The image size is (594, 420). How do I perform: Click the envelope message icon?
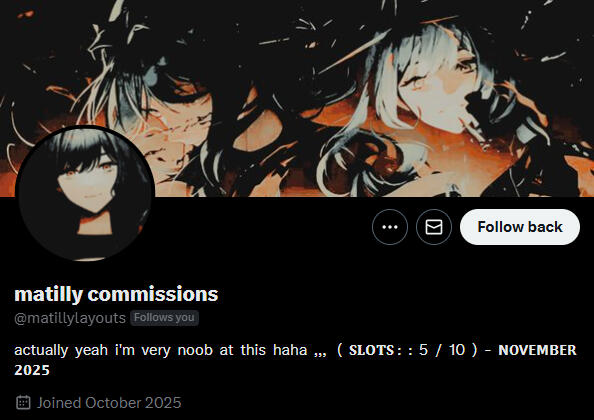click(434, 227)
